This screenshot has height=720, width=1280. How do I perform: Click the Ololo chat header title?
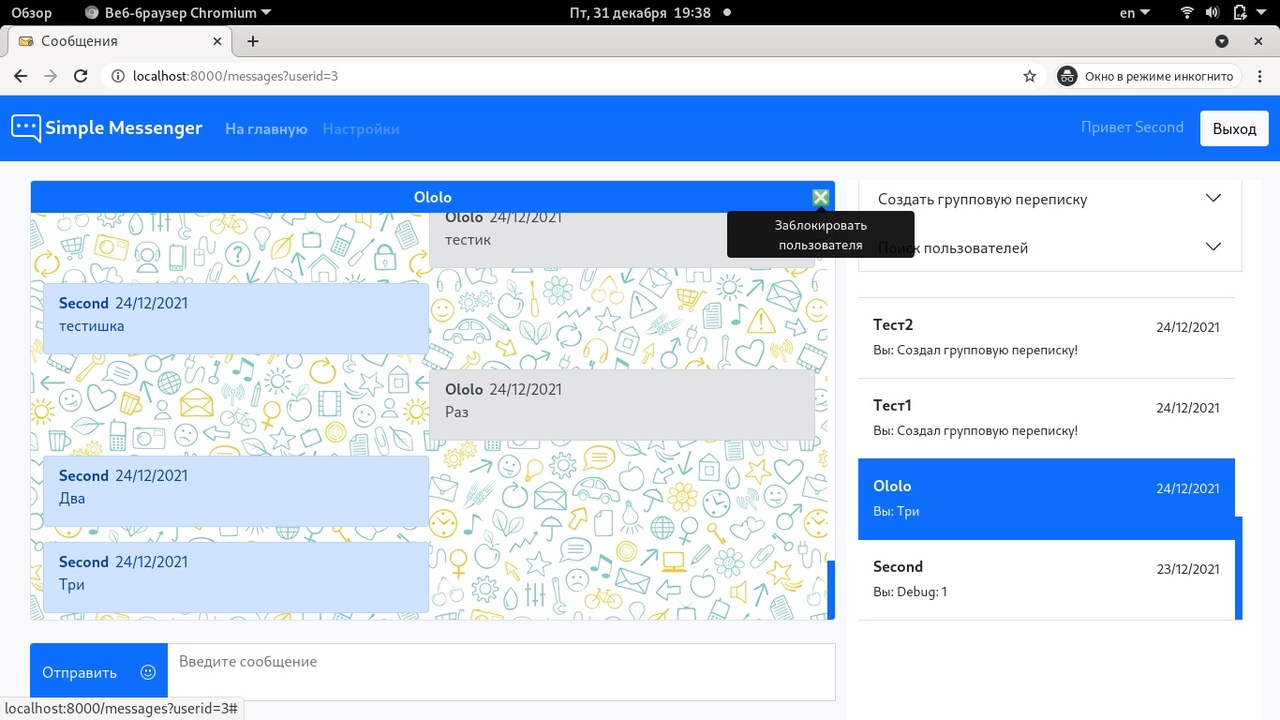[x=433, y=197]
